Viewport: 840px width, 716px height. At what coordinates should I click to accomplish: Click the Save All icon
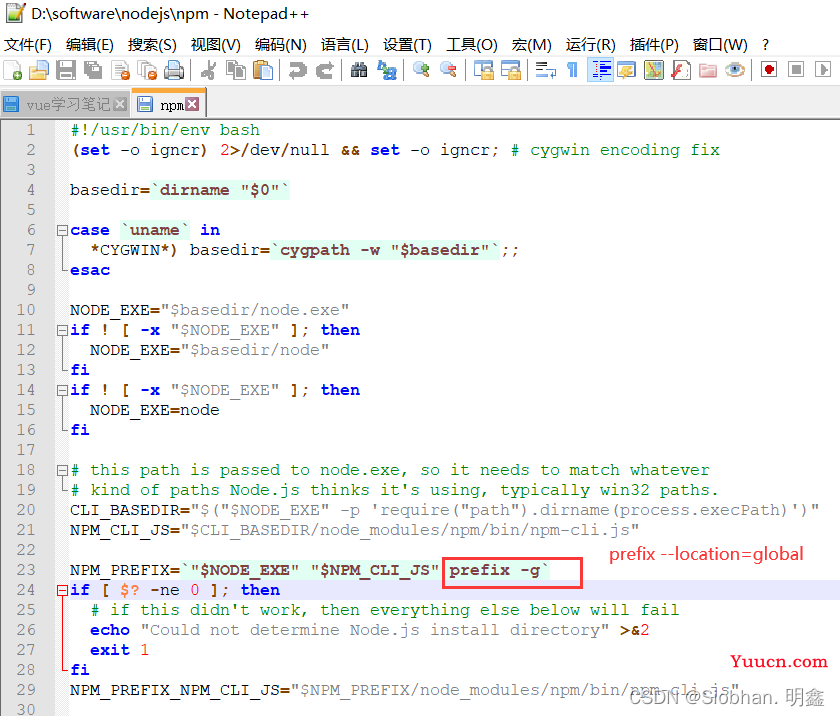pyautogui.click(x=93, y=70)
